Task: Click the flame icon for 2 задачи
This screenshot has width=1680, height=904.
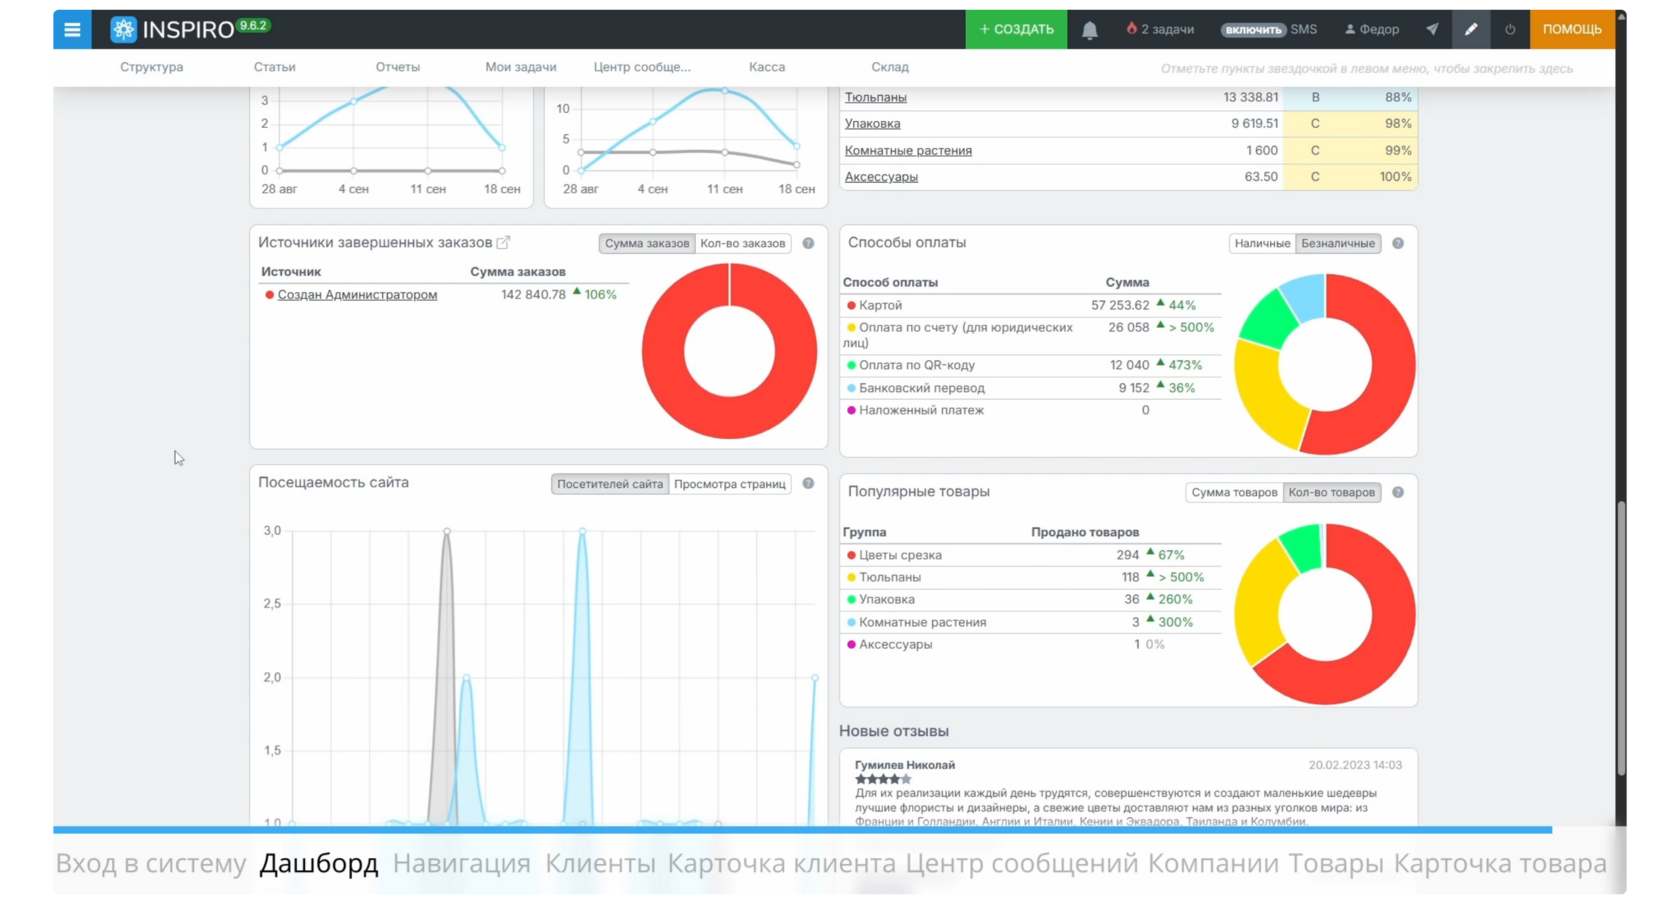Action: point(1131,29)
